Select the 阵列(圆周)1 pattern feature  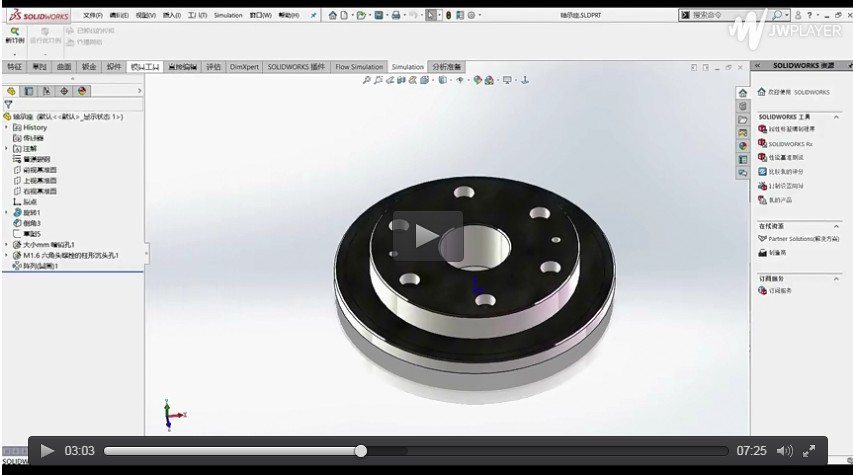point(40,266)
